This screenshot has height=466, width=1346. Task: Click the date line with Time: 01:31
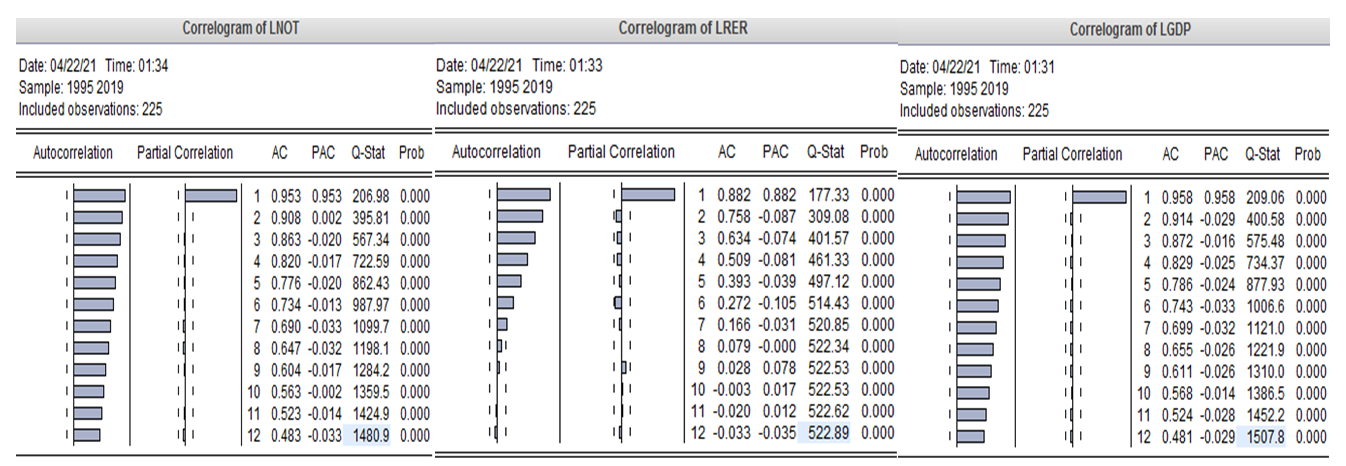977,68
